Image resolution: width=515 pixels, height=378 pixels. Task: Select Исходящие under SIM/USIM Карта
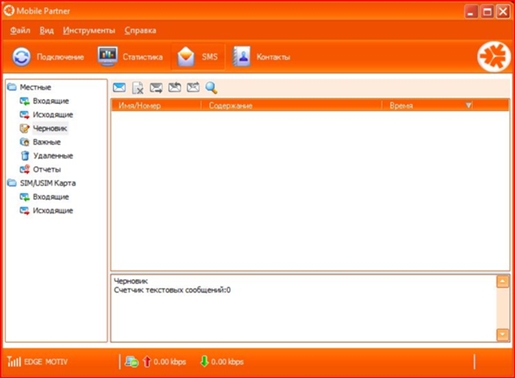point(53,210)
